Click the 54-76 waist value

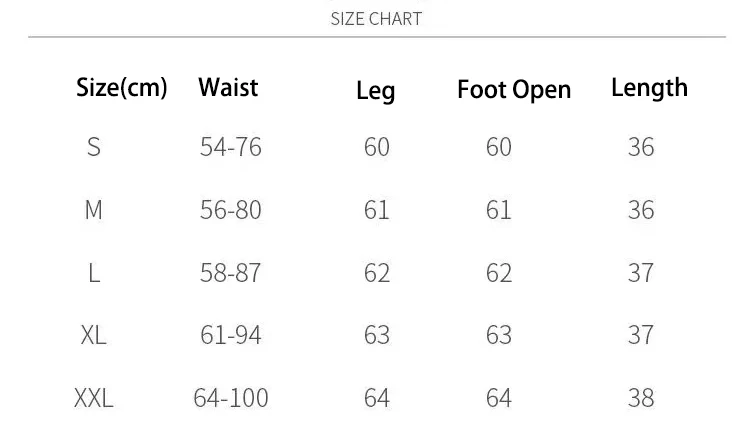tap(231, 147)
